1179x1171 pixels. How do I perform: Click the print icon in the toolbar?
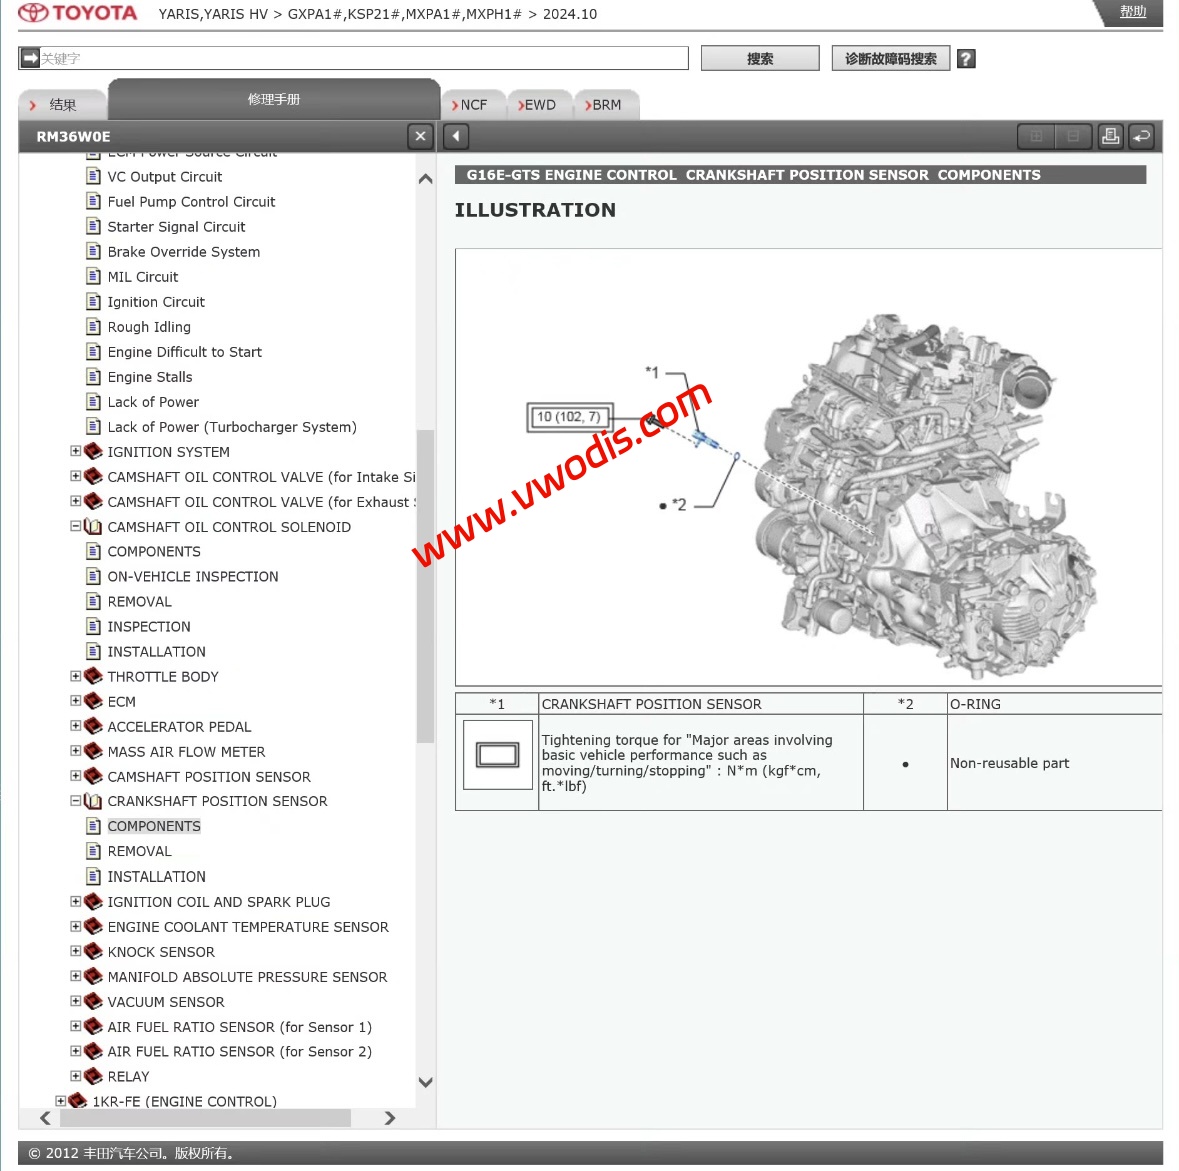1110,136
